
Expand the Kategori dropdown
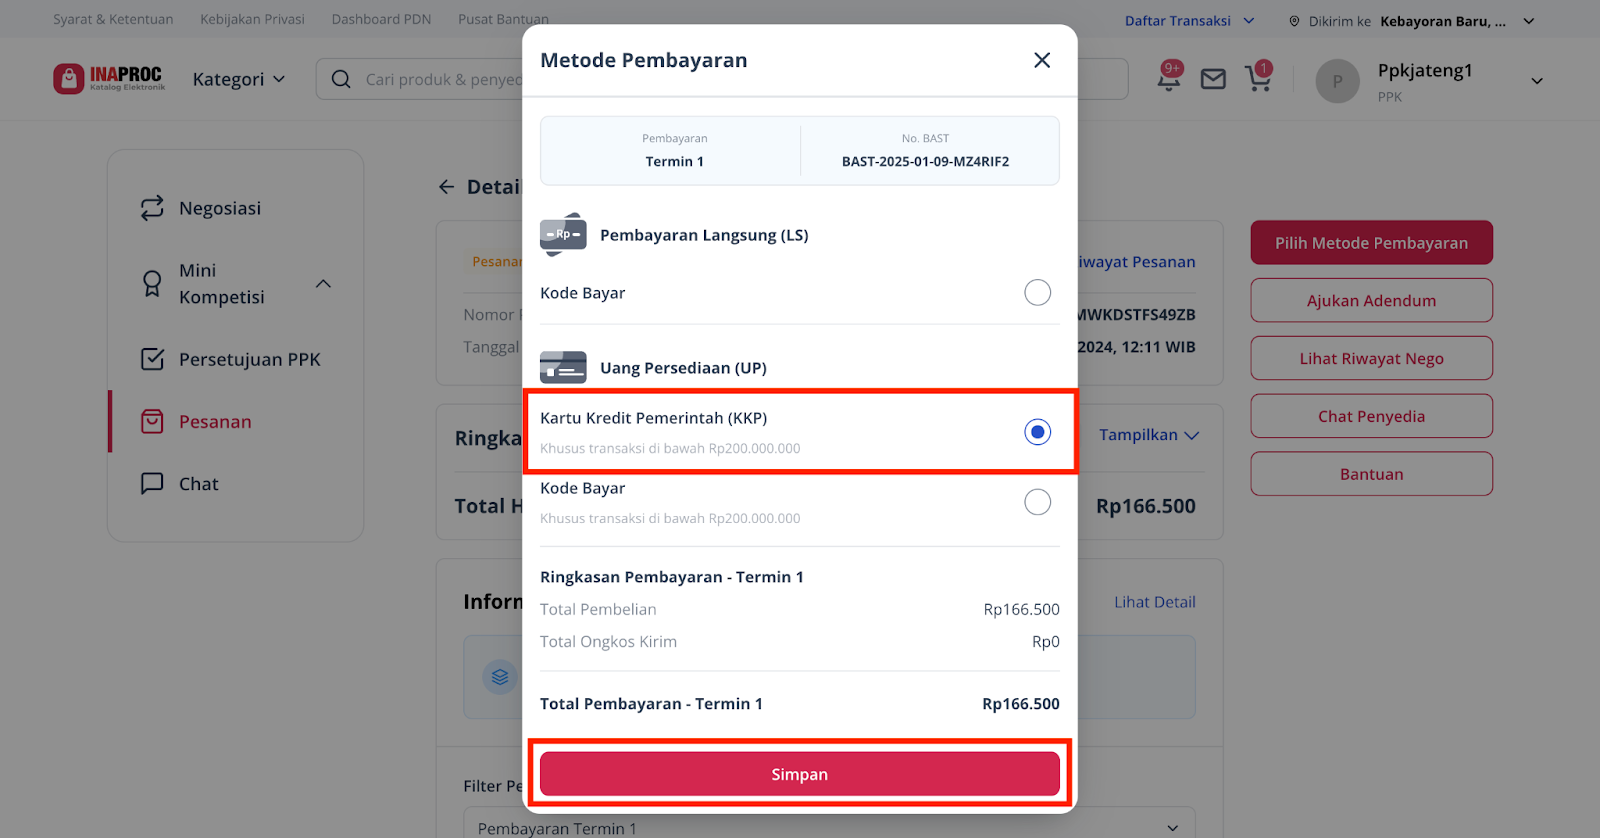coord(239,79)
